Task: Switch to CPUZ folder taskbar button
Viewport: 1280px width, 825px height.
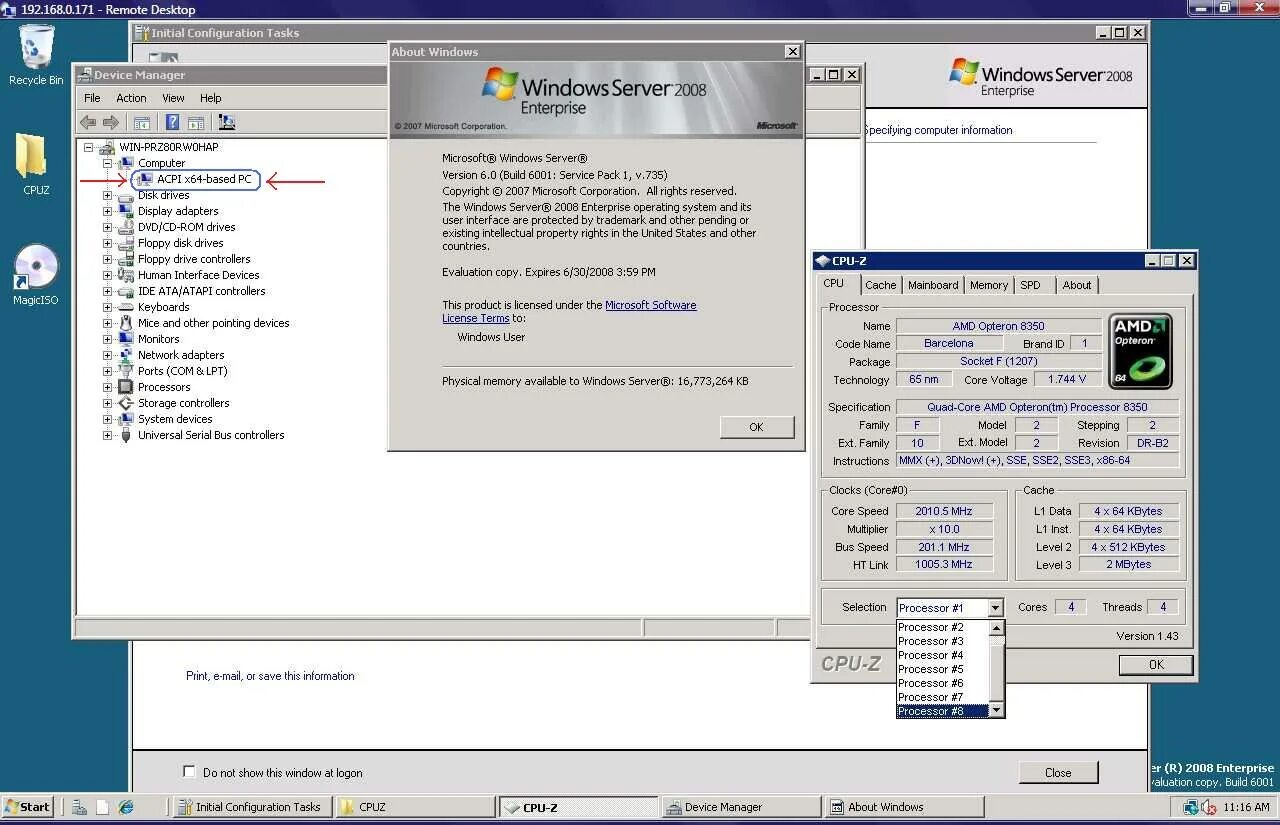Action: click(415, 807)
